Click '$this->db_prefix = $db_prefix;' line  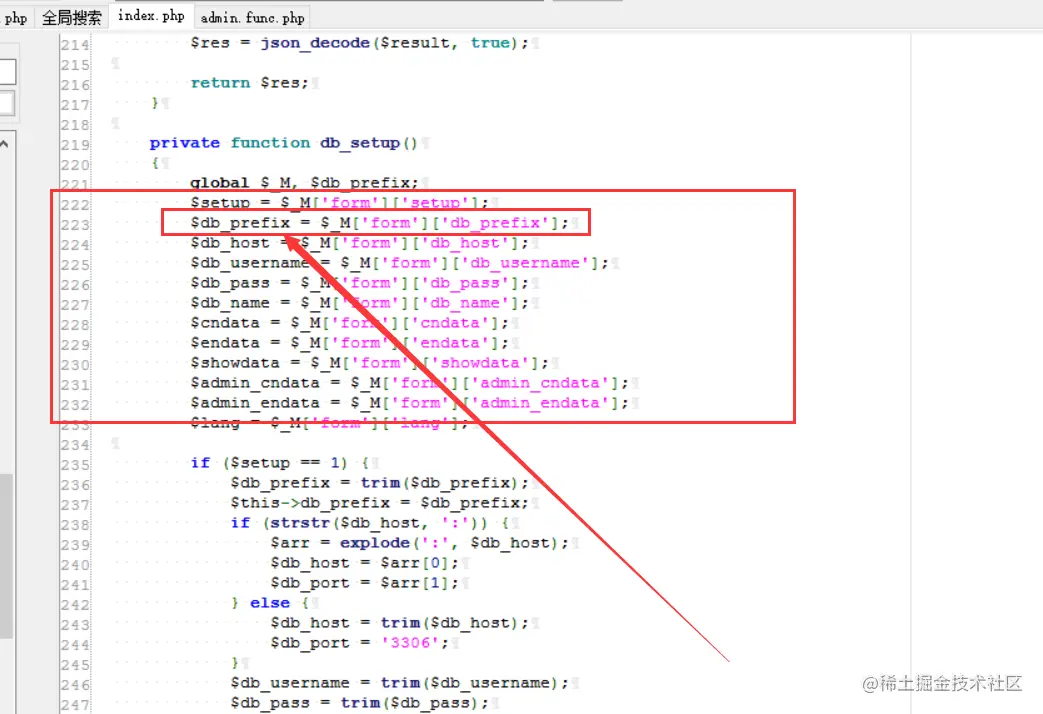379,502
